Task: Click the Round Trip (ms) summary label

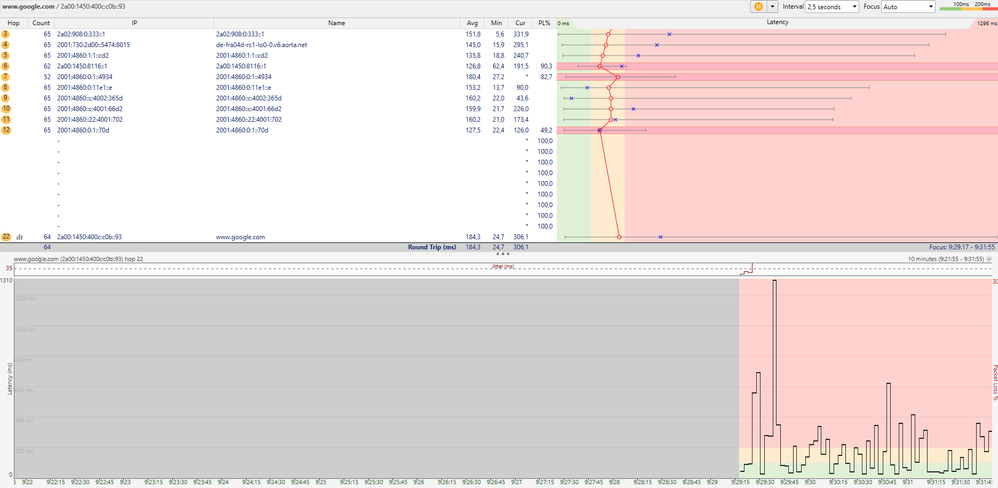Action: pyautogui.click(x=432, y=246)
